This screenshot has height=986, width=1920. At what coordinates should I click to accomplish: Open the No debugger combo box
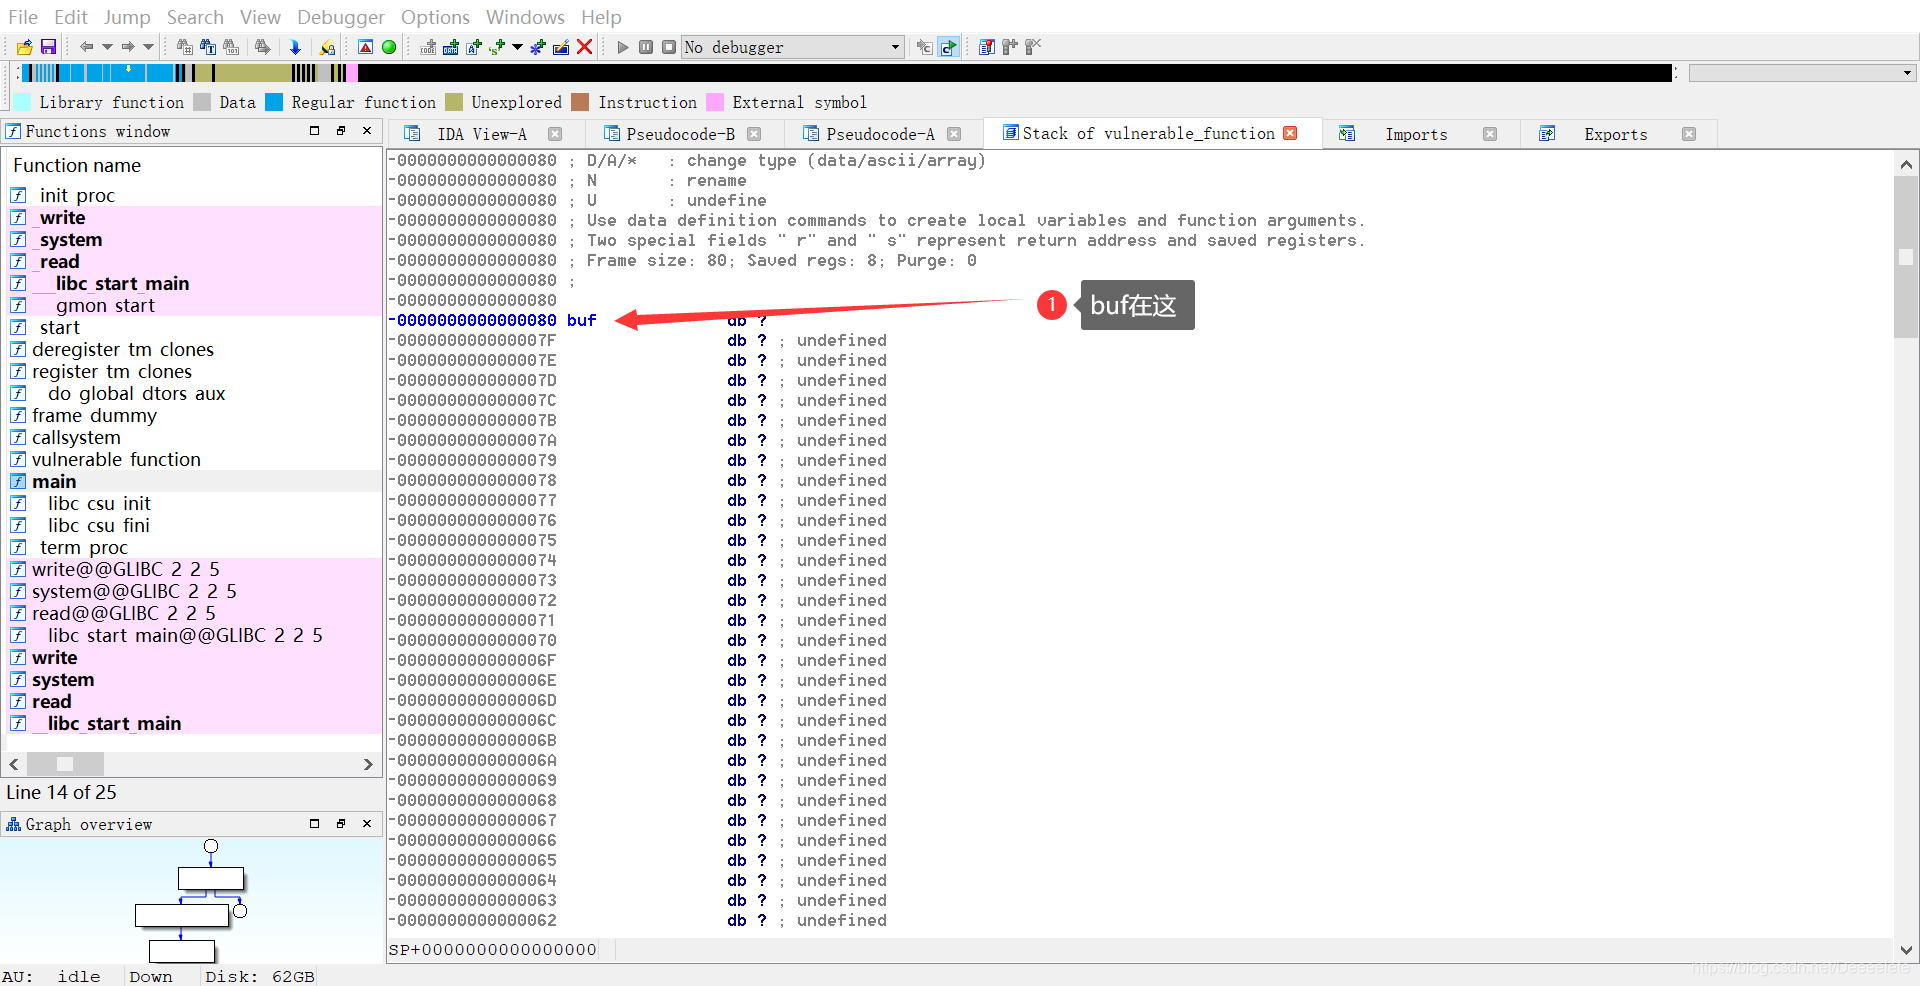pos(793,47)
